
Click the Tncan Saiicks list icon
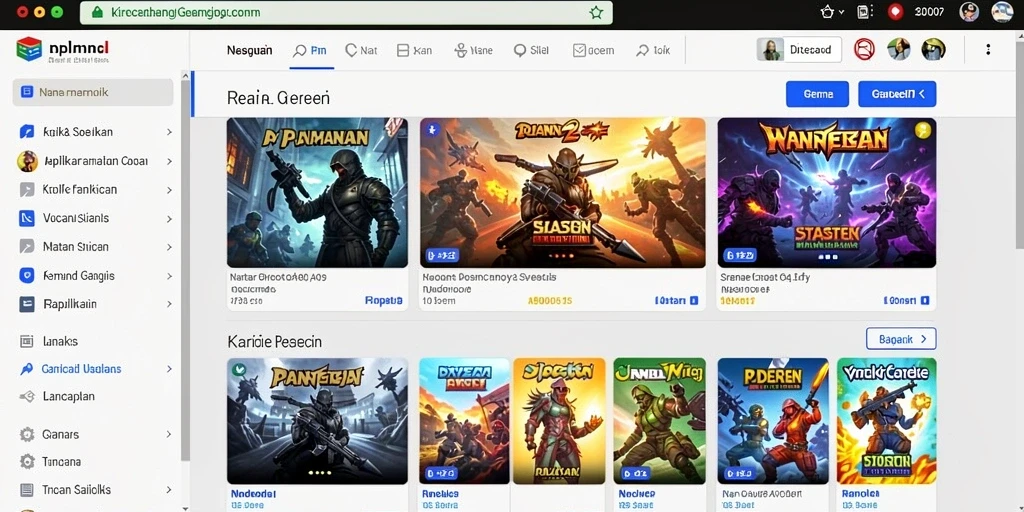coord(27,490)
